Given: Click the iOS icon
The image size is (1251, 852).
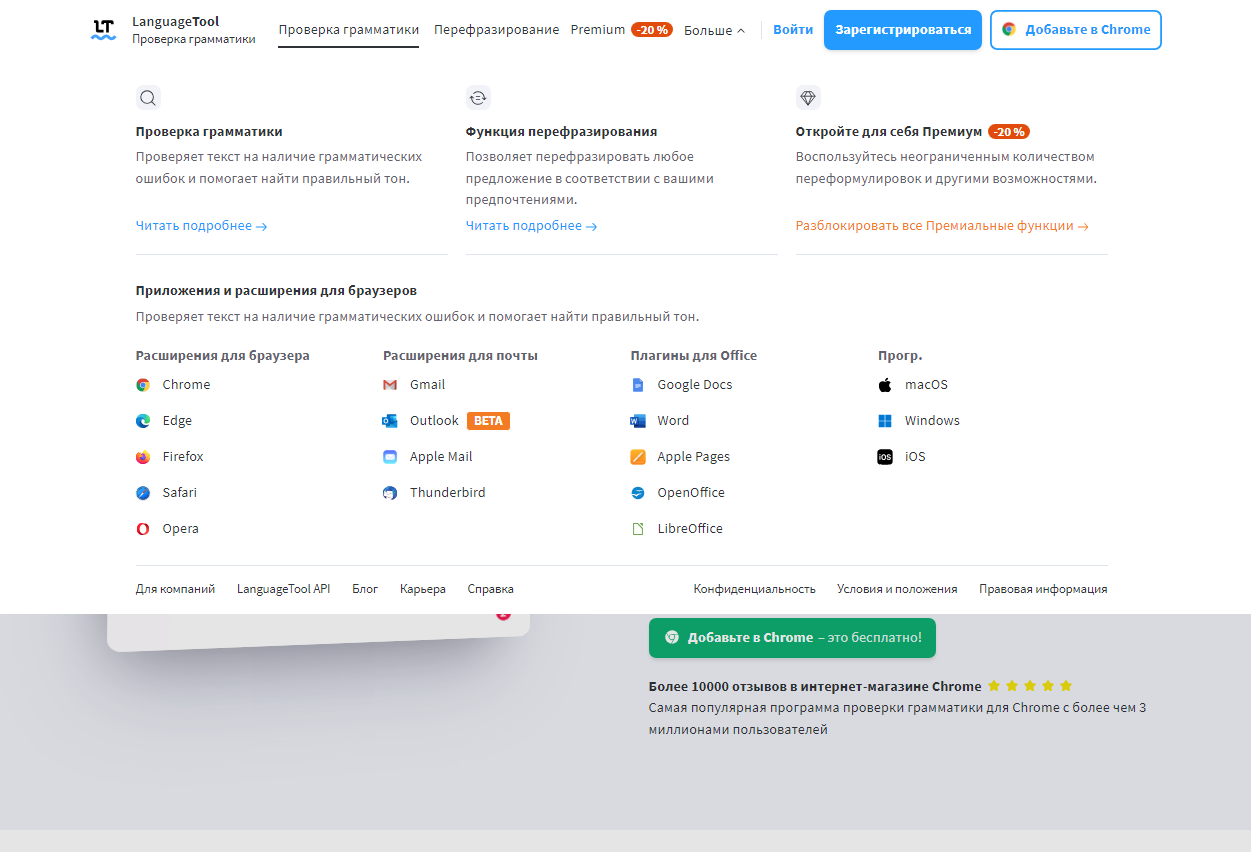Looking at the screenshot, I should 885,457.
